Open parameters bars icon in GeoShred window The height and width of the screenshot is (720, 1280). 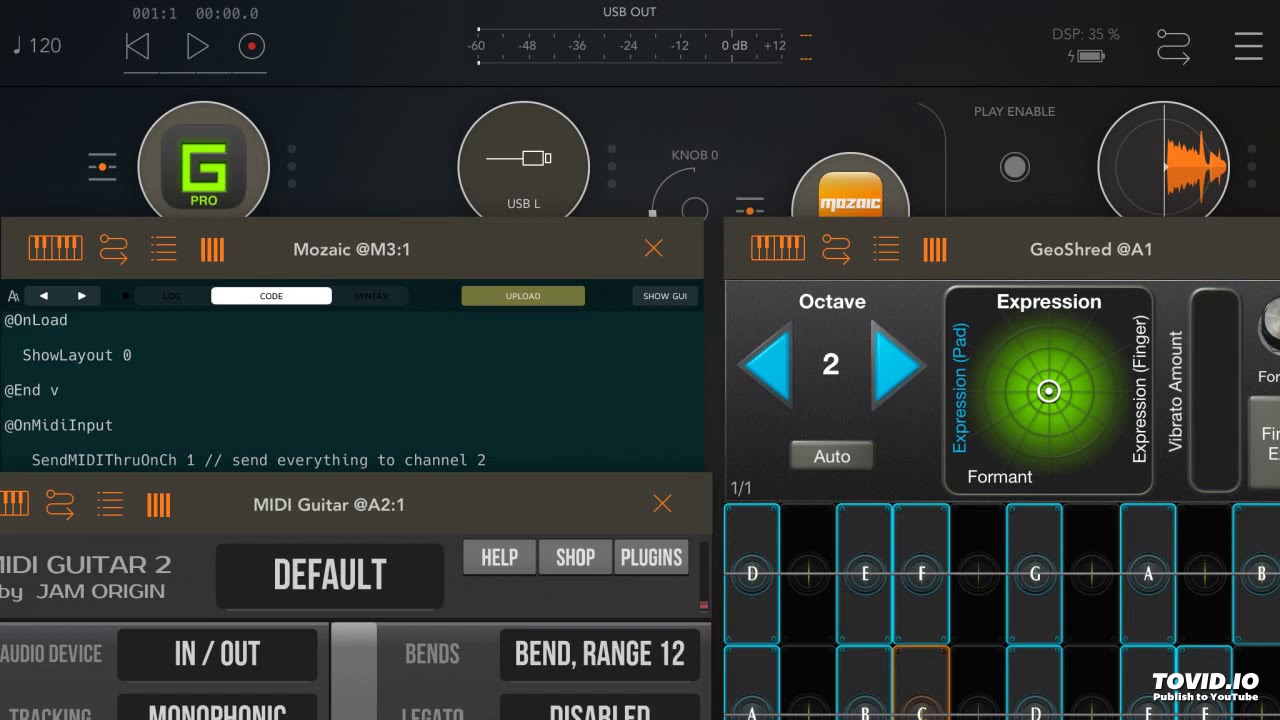(x=935, y=249)
